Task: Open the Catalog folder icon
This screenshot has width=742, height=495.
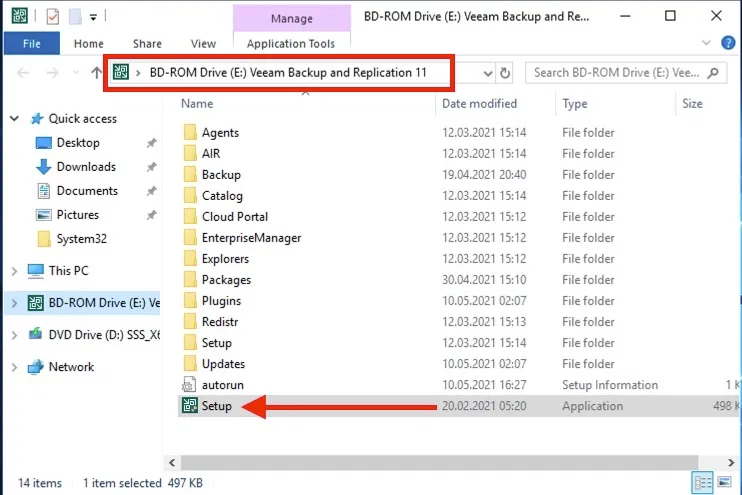Action: coord(190,195)
